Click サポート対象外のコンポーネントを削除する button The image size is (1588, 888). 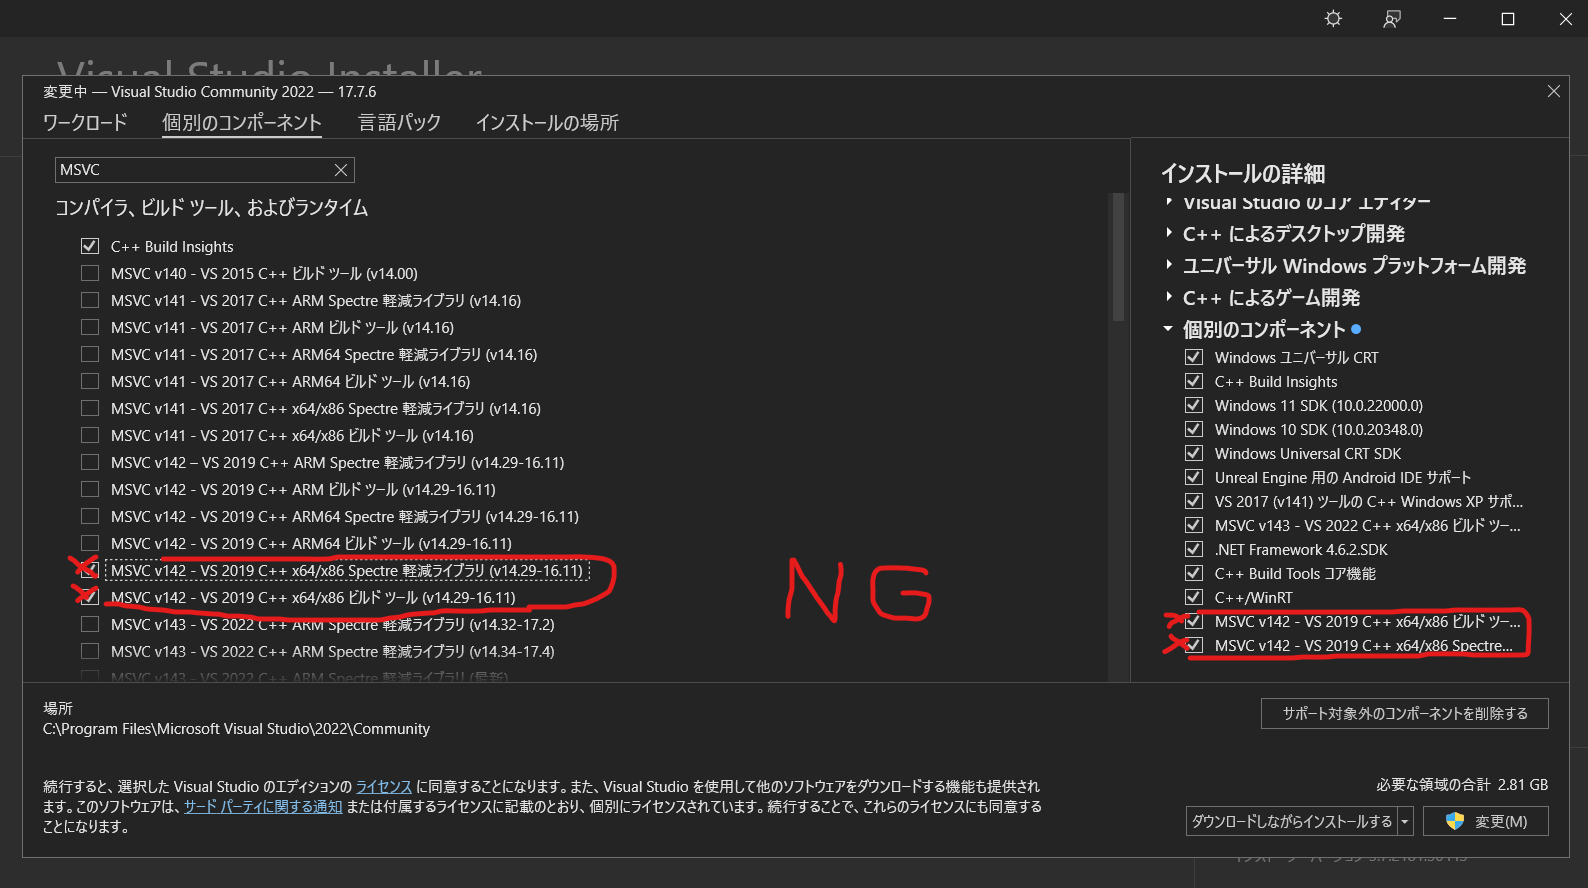point(1404,713)
